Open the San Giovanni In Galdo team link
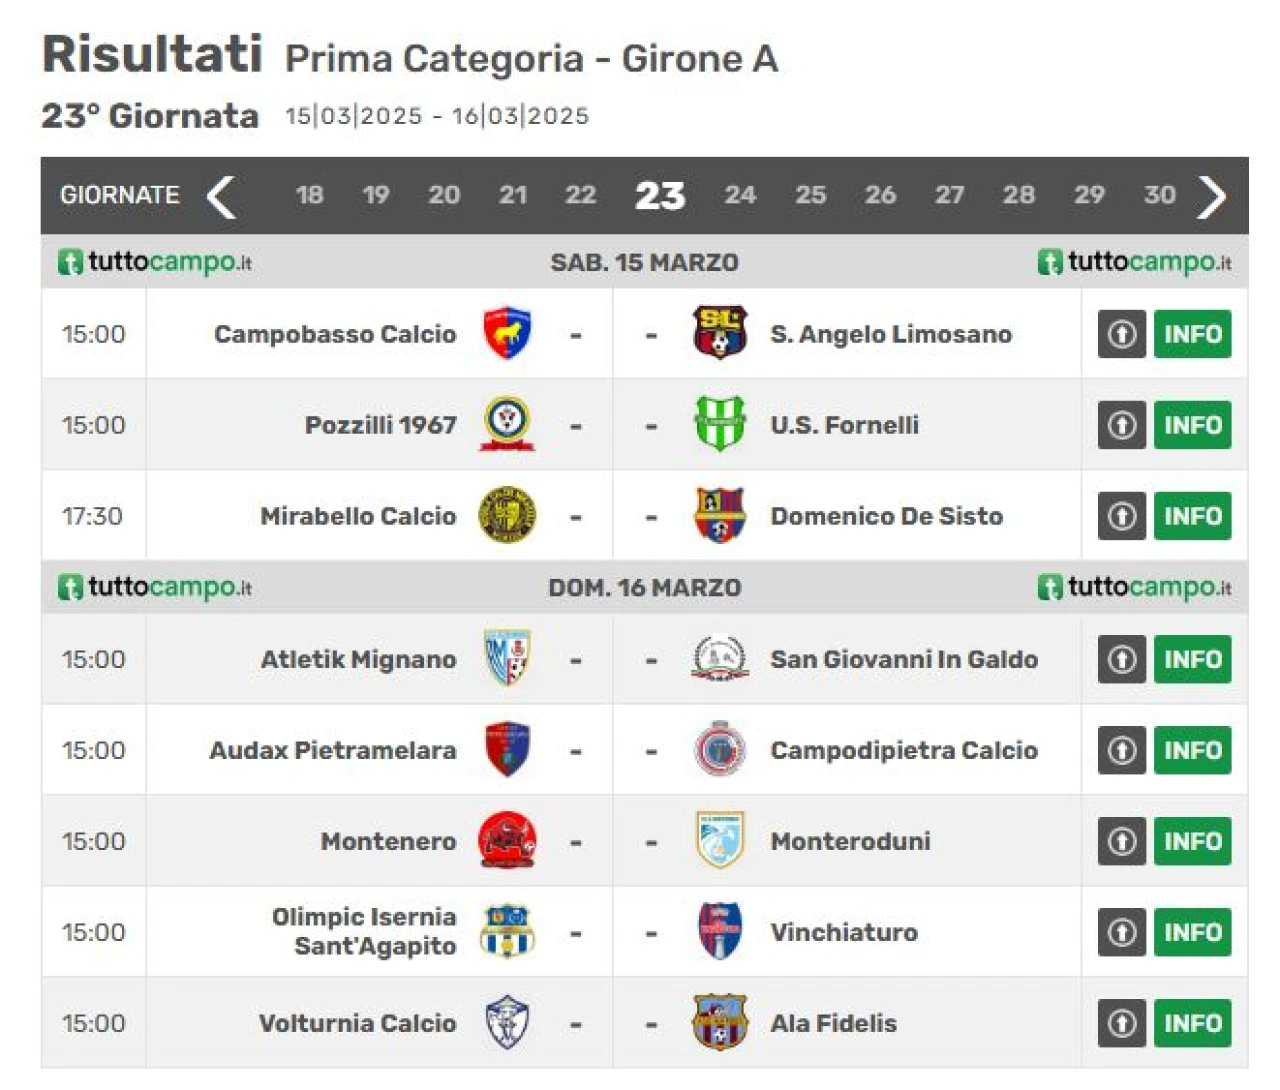The image size is (1280, 1090). (x=904, y=659)
